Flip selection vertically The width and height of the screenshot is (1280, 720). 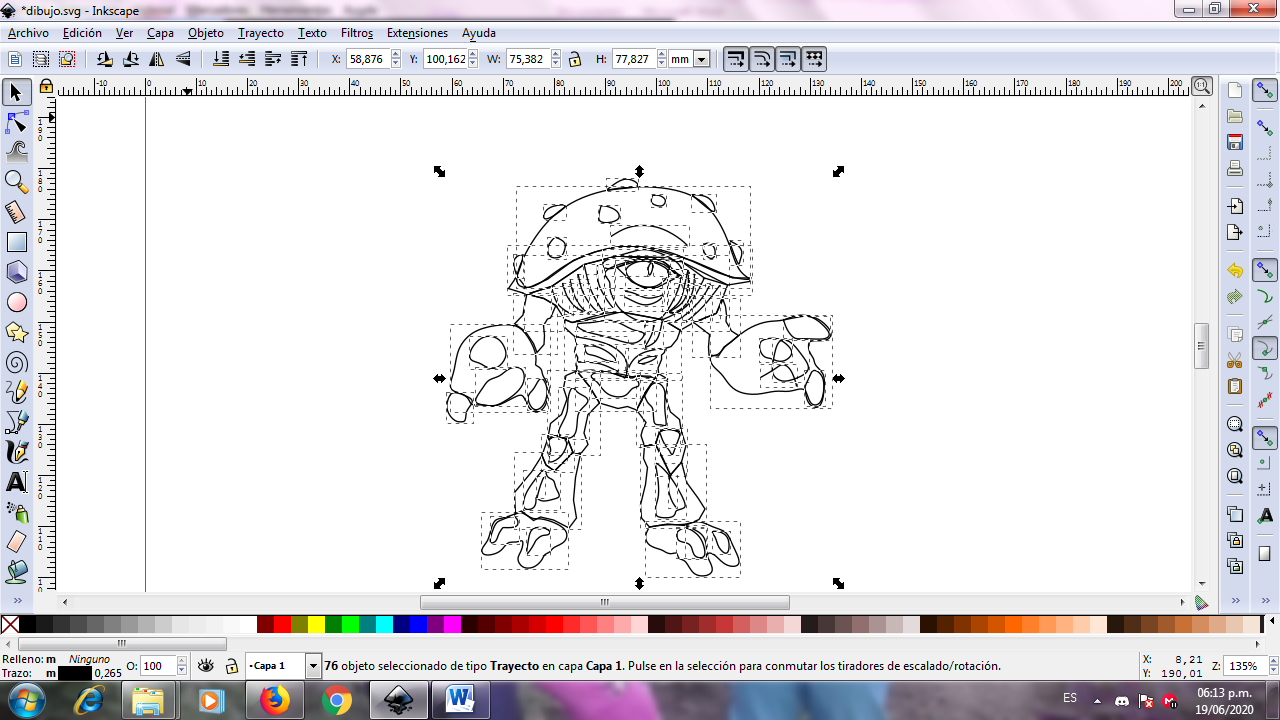(181, 59)
